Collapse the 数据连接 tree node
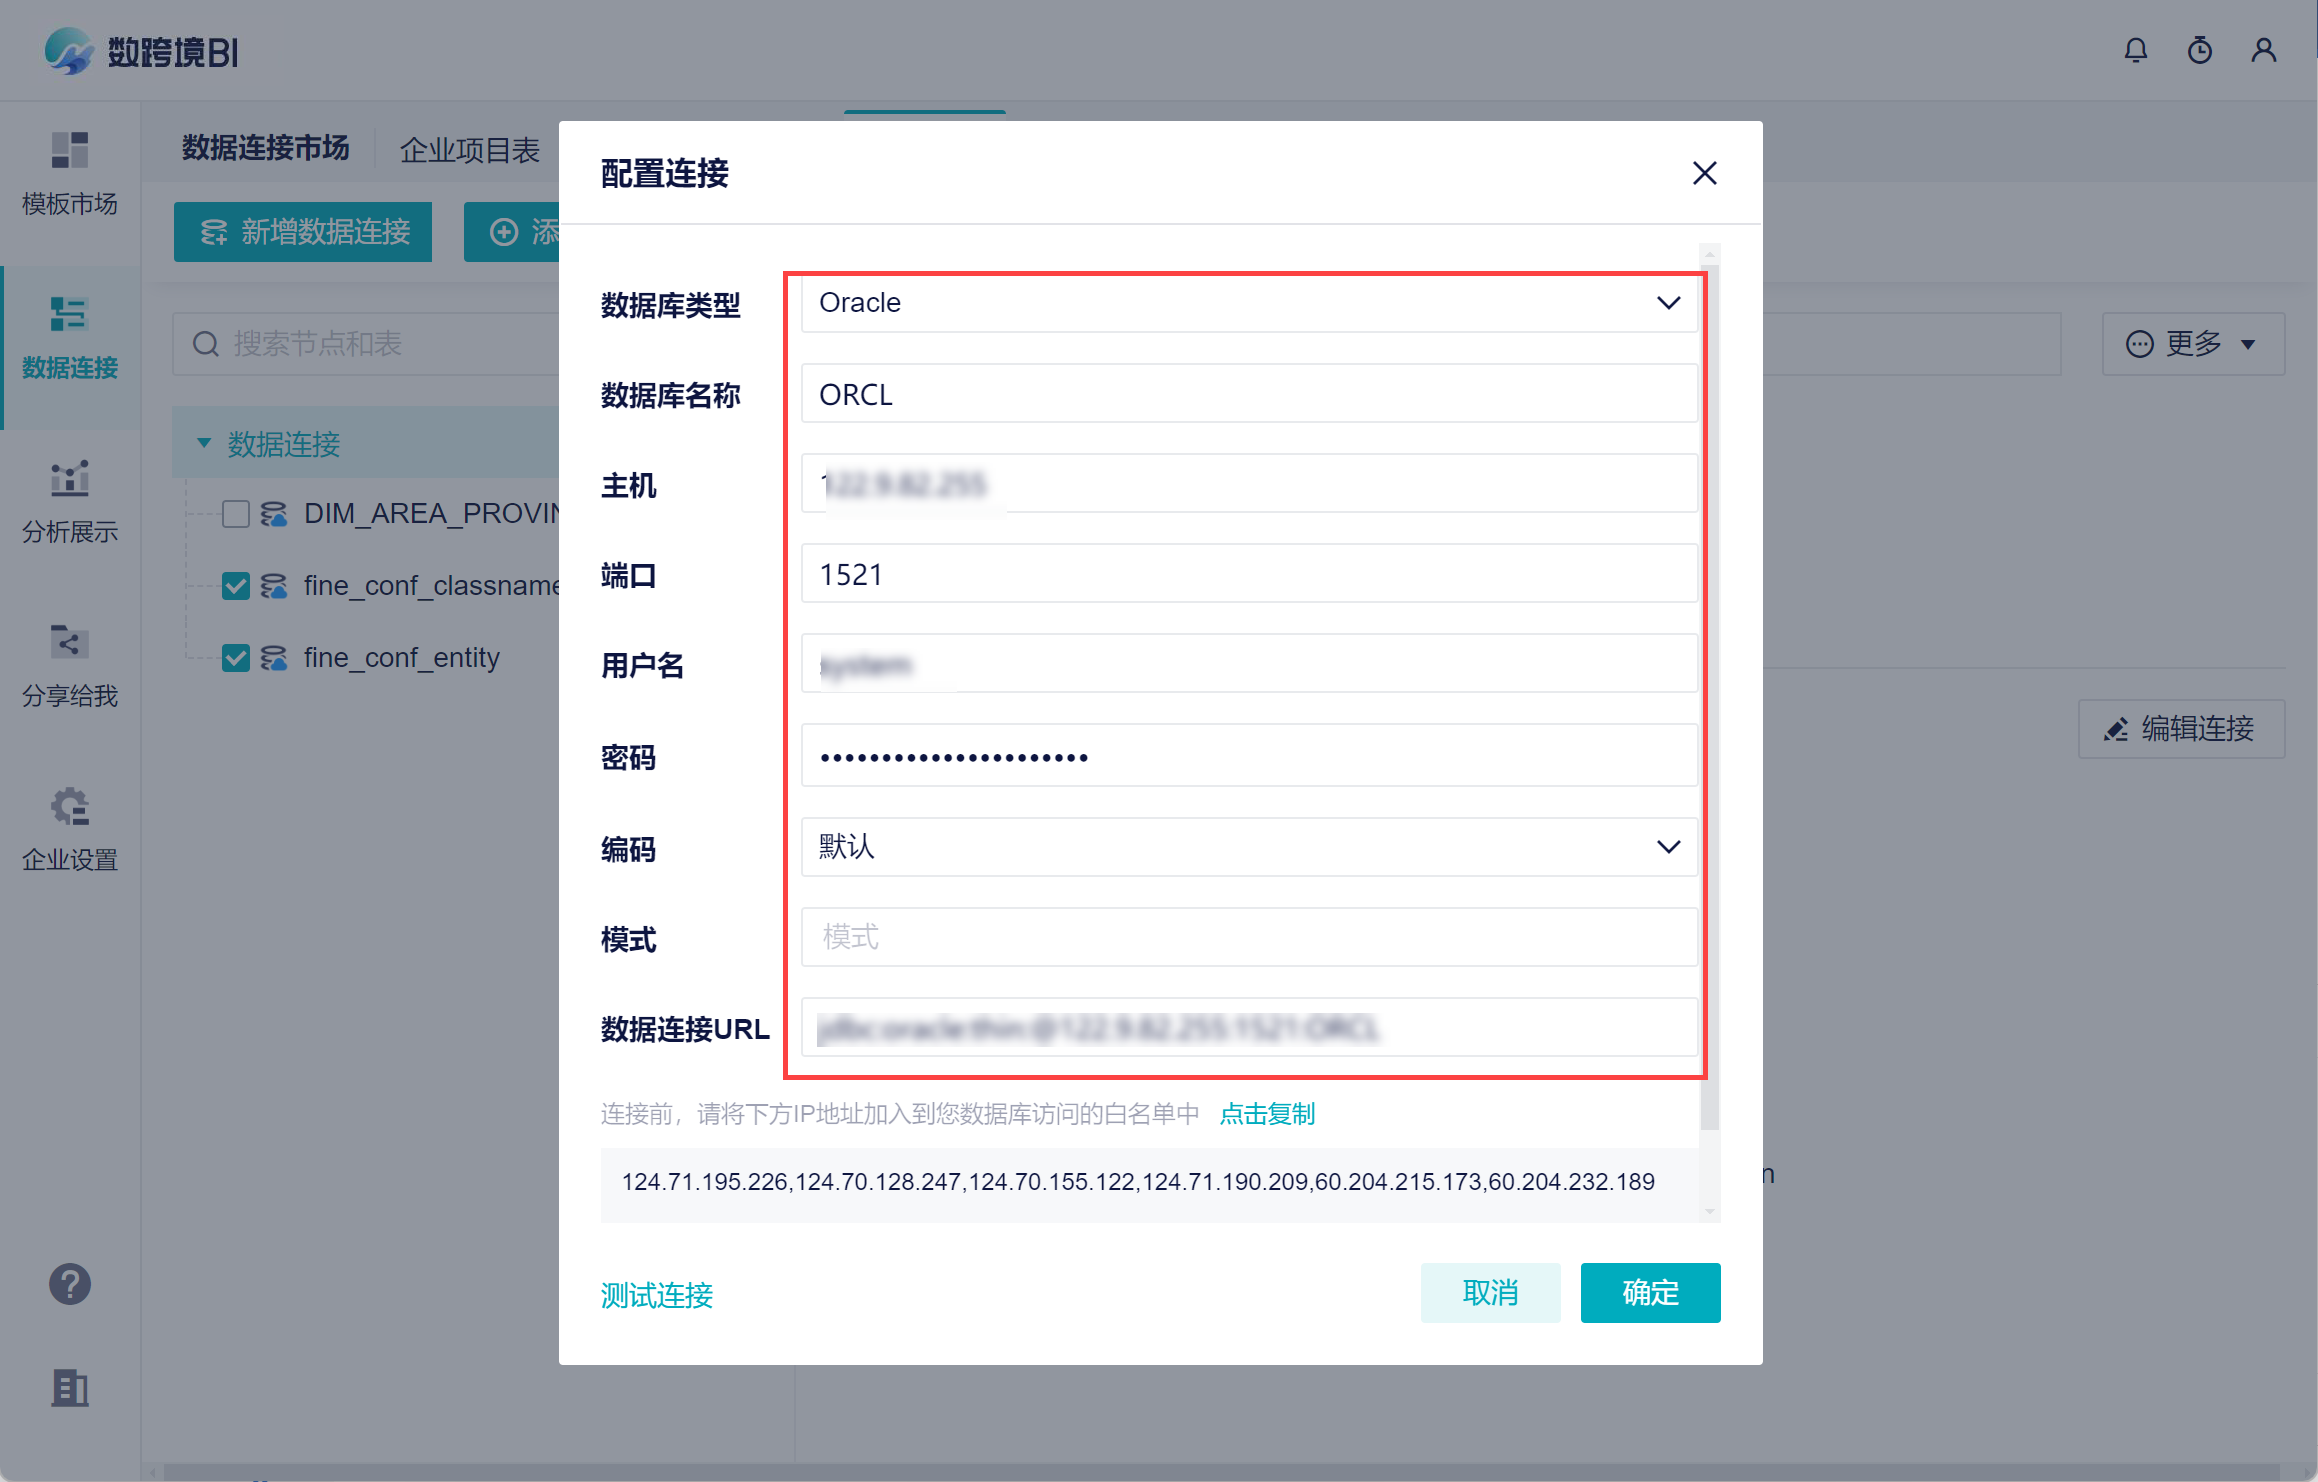This screenshot has height=1482, width=2318. [x=204, y=443]
